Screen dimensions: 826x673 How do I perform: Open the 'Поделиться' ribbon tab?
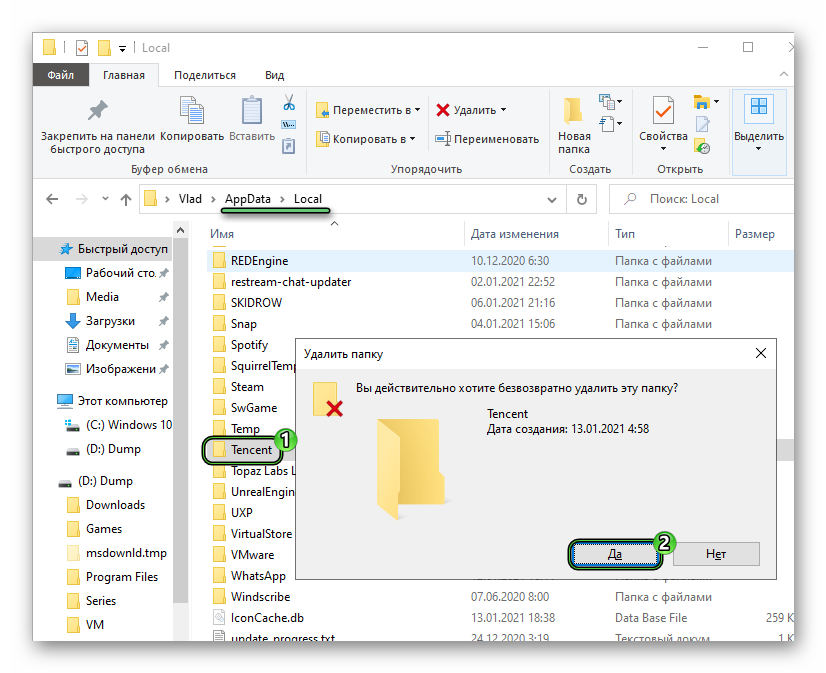[205, 75]
